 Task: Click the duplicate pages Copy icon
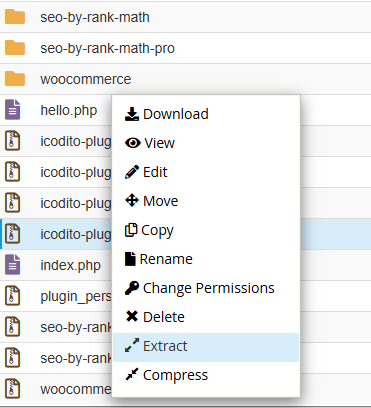tap(131, 230)
